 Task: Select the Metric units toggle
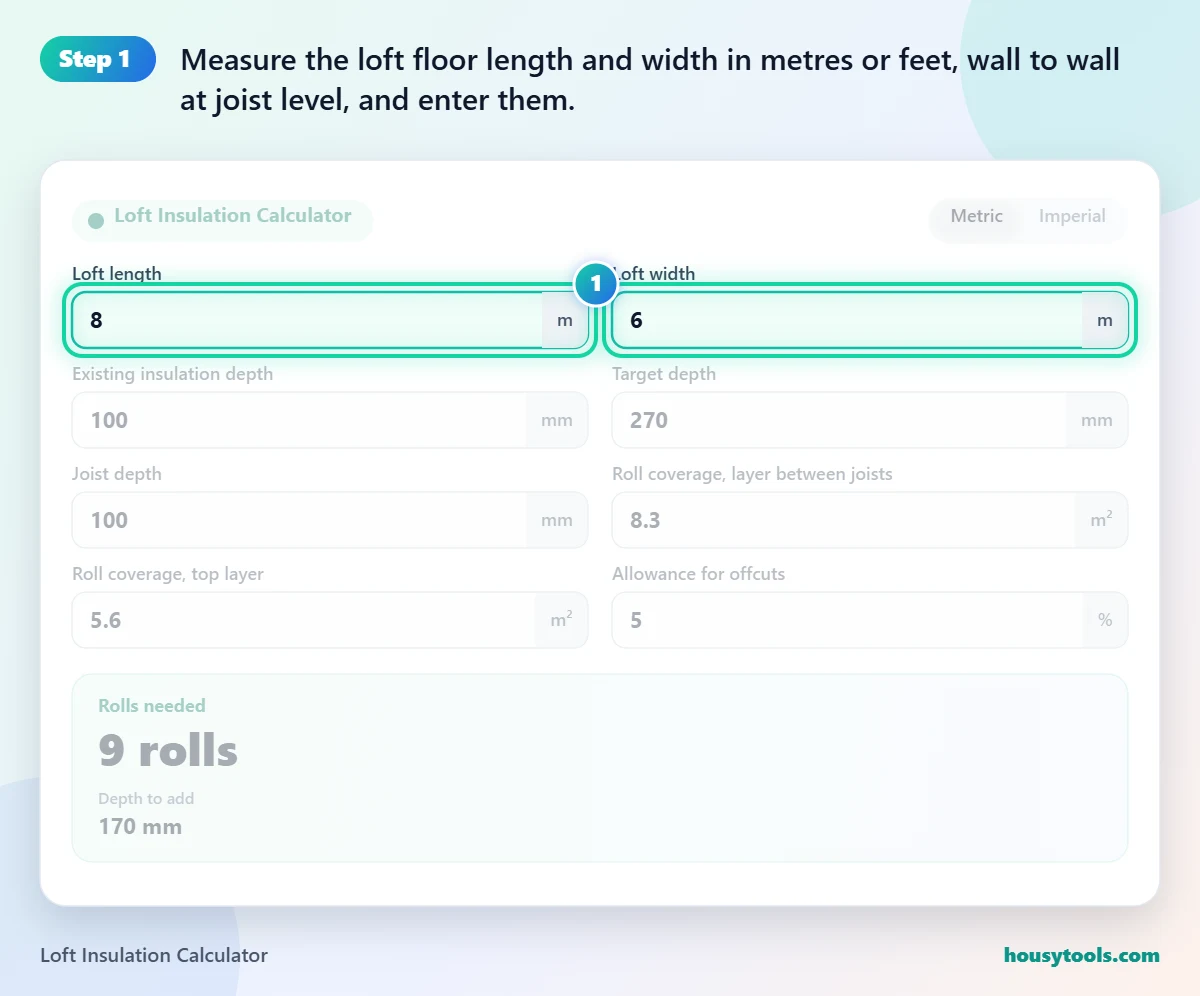pos(976,216)
